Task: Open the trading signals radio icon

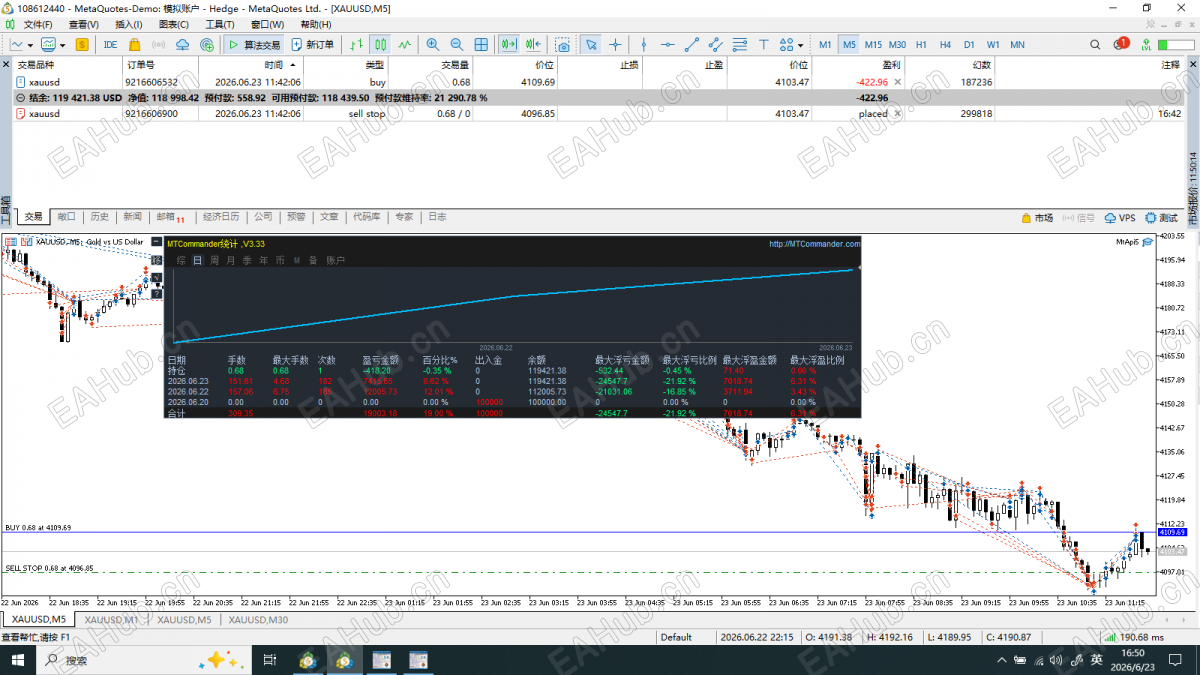Action: click(158, 44)
